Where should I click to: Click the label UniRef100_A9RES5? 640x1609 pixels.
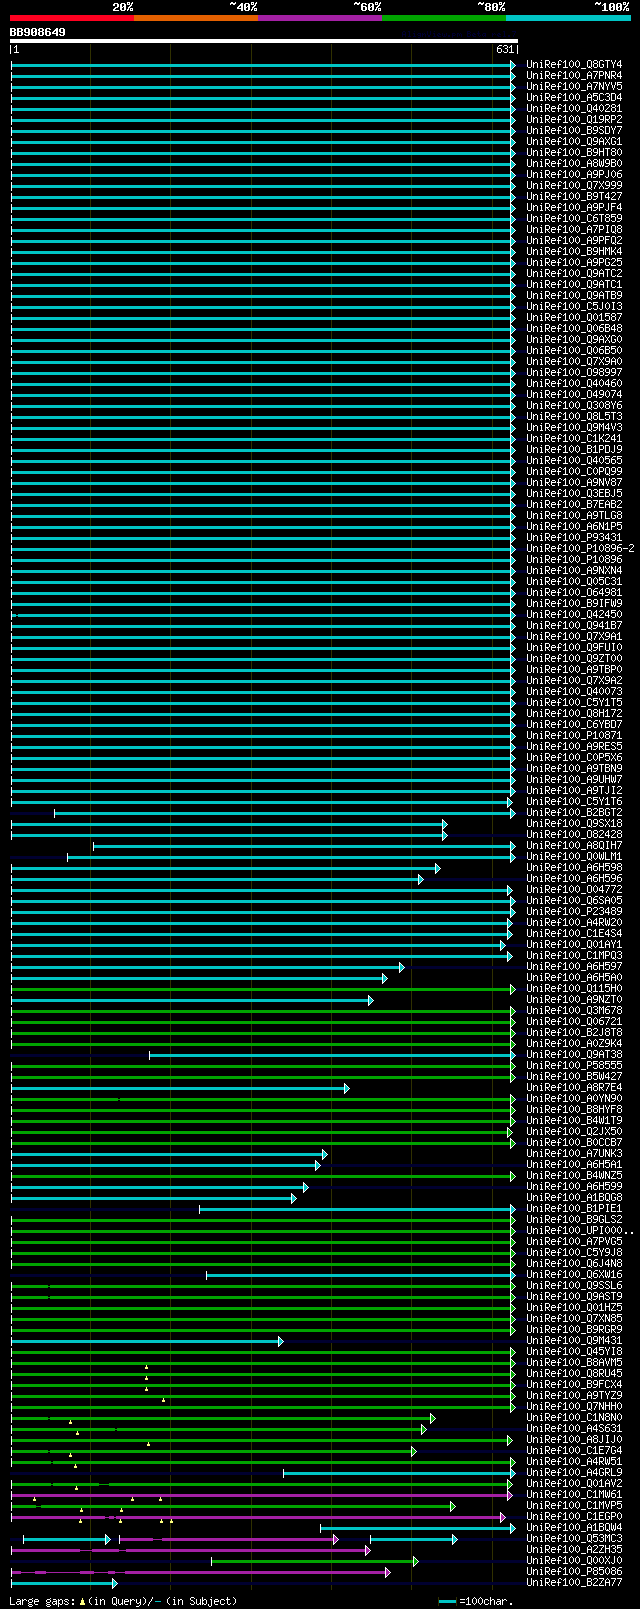[x=574, y=747]
